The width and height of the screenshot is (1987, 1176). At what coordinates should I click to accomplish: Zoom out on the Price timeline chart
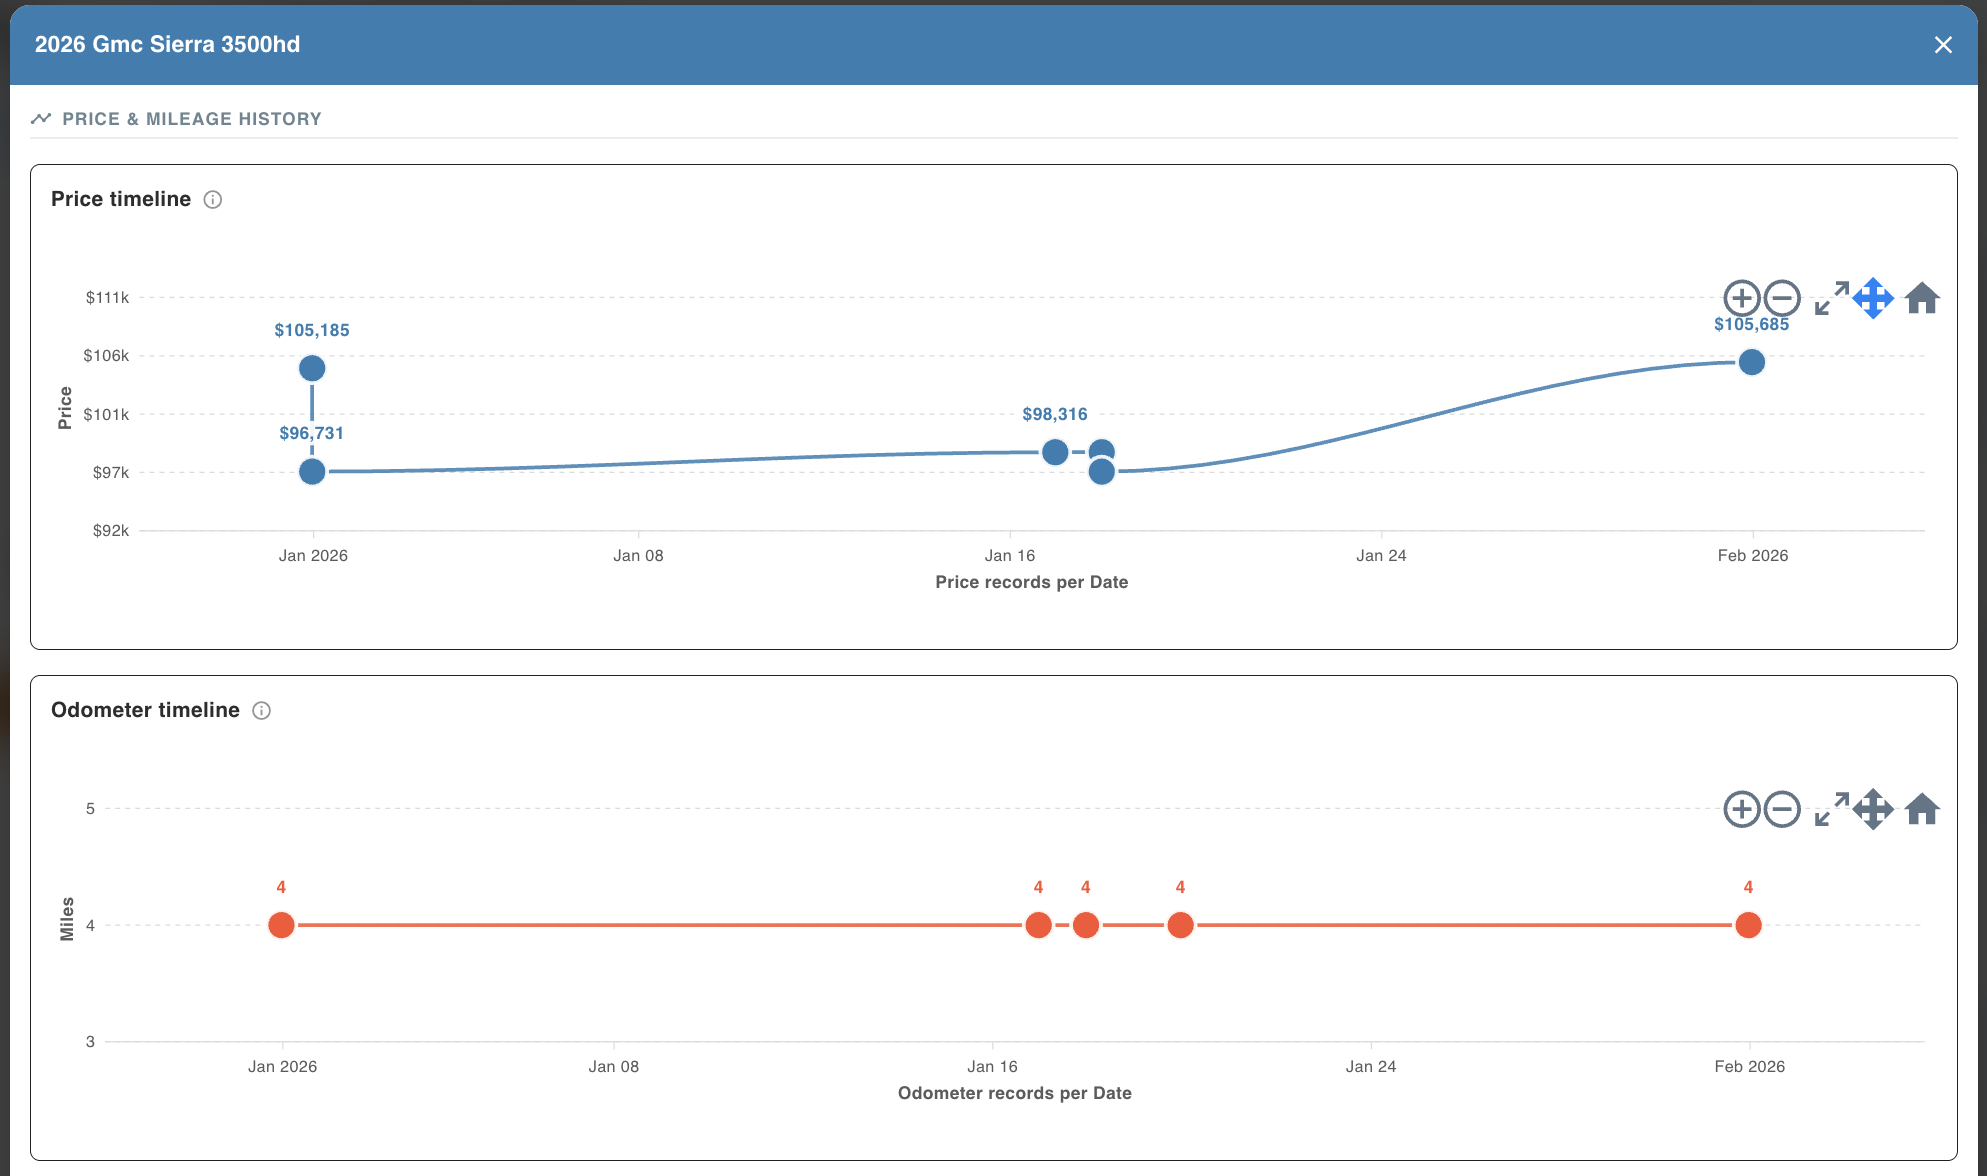[x=1782, y=298]
